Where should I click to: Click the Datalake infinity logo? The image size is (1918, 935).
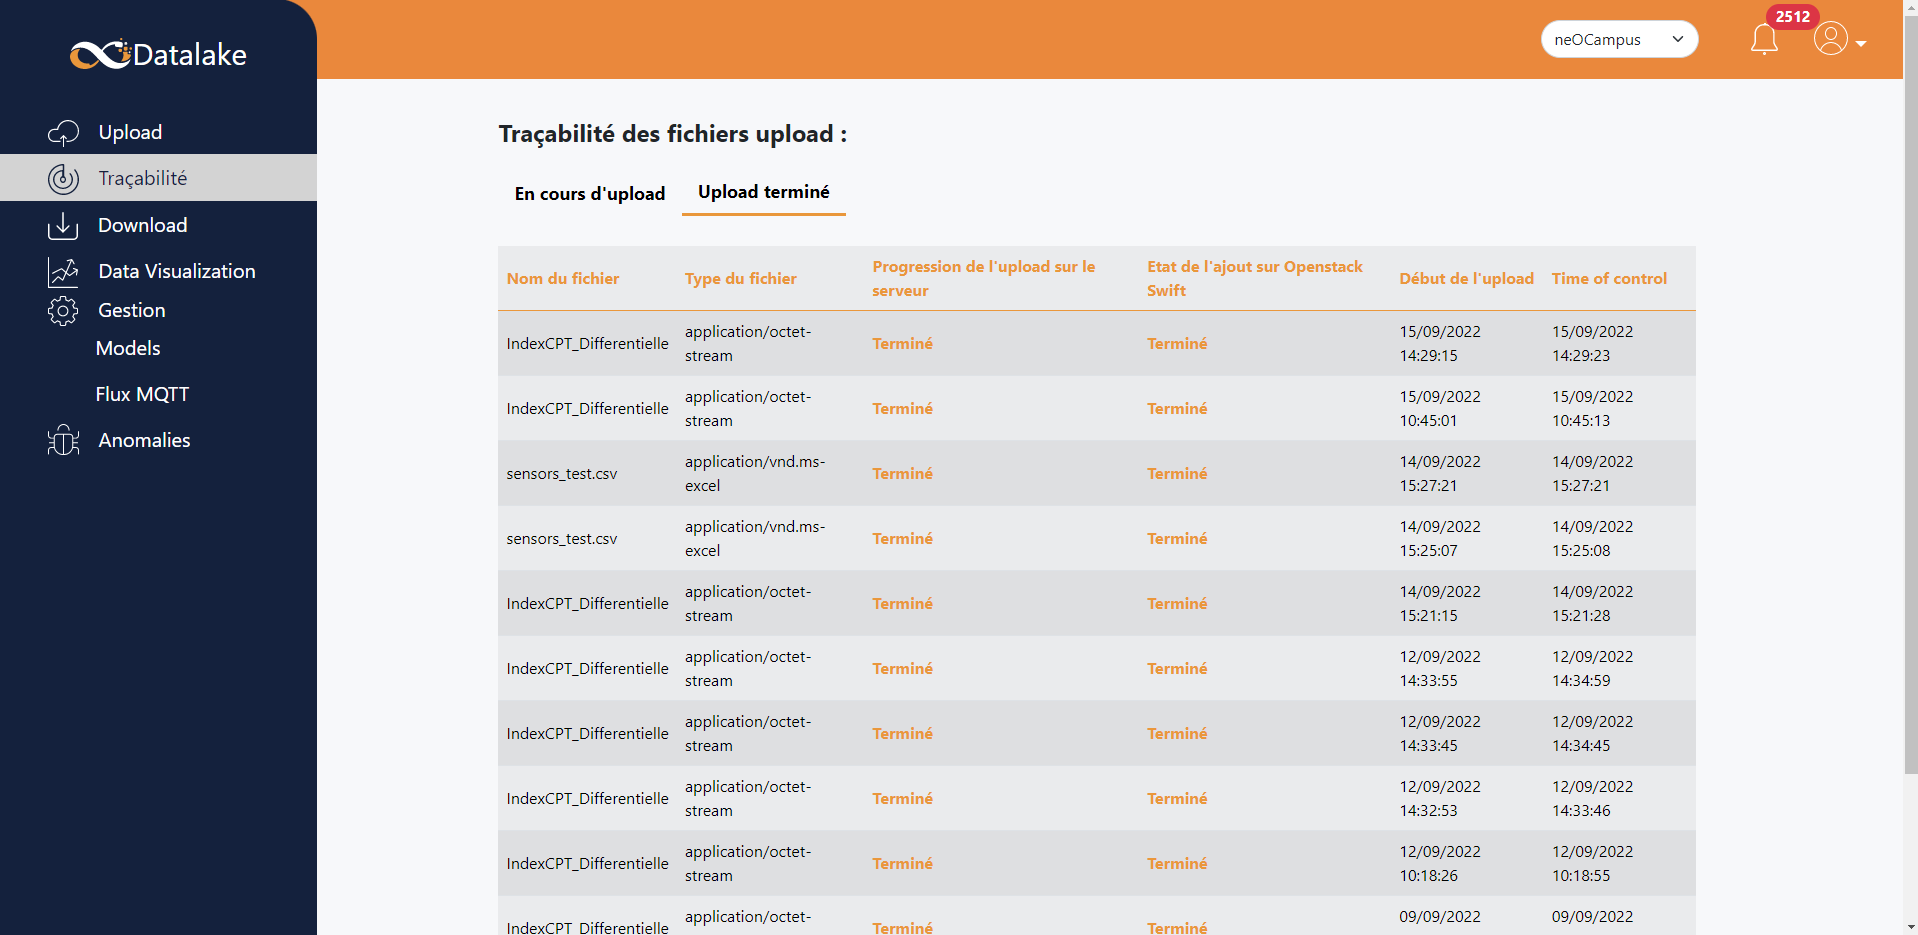(100, 54)
